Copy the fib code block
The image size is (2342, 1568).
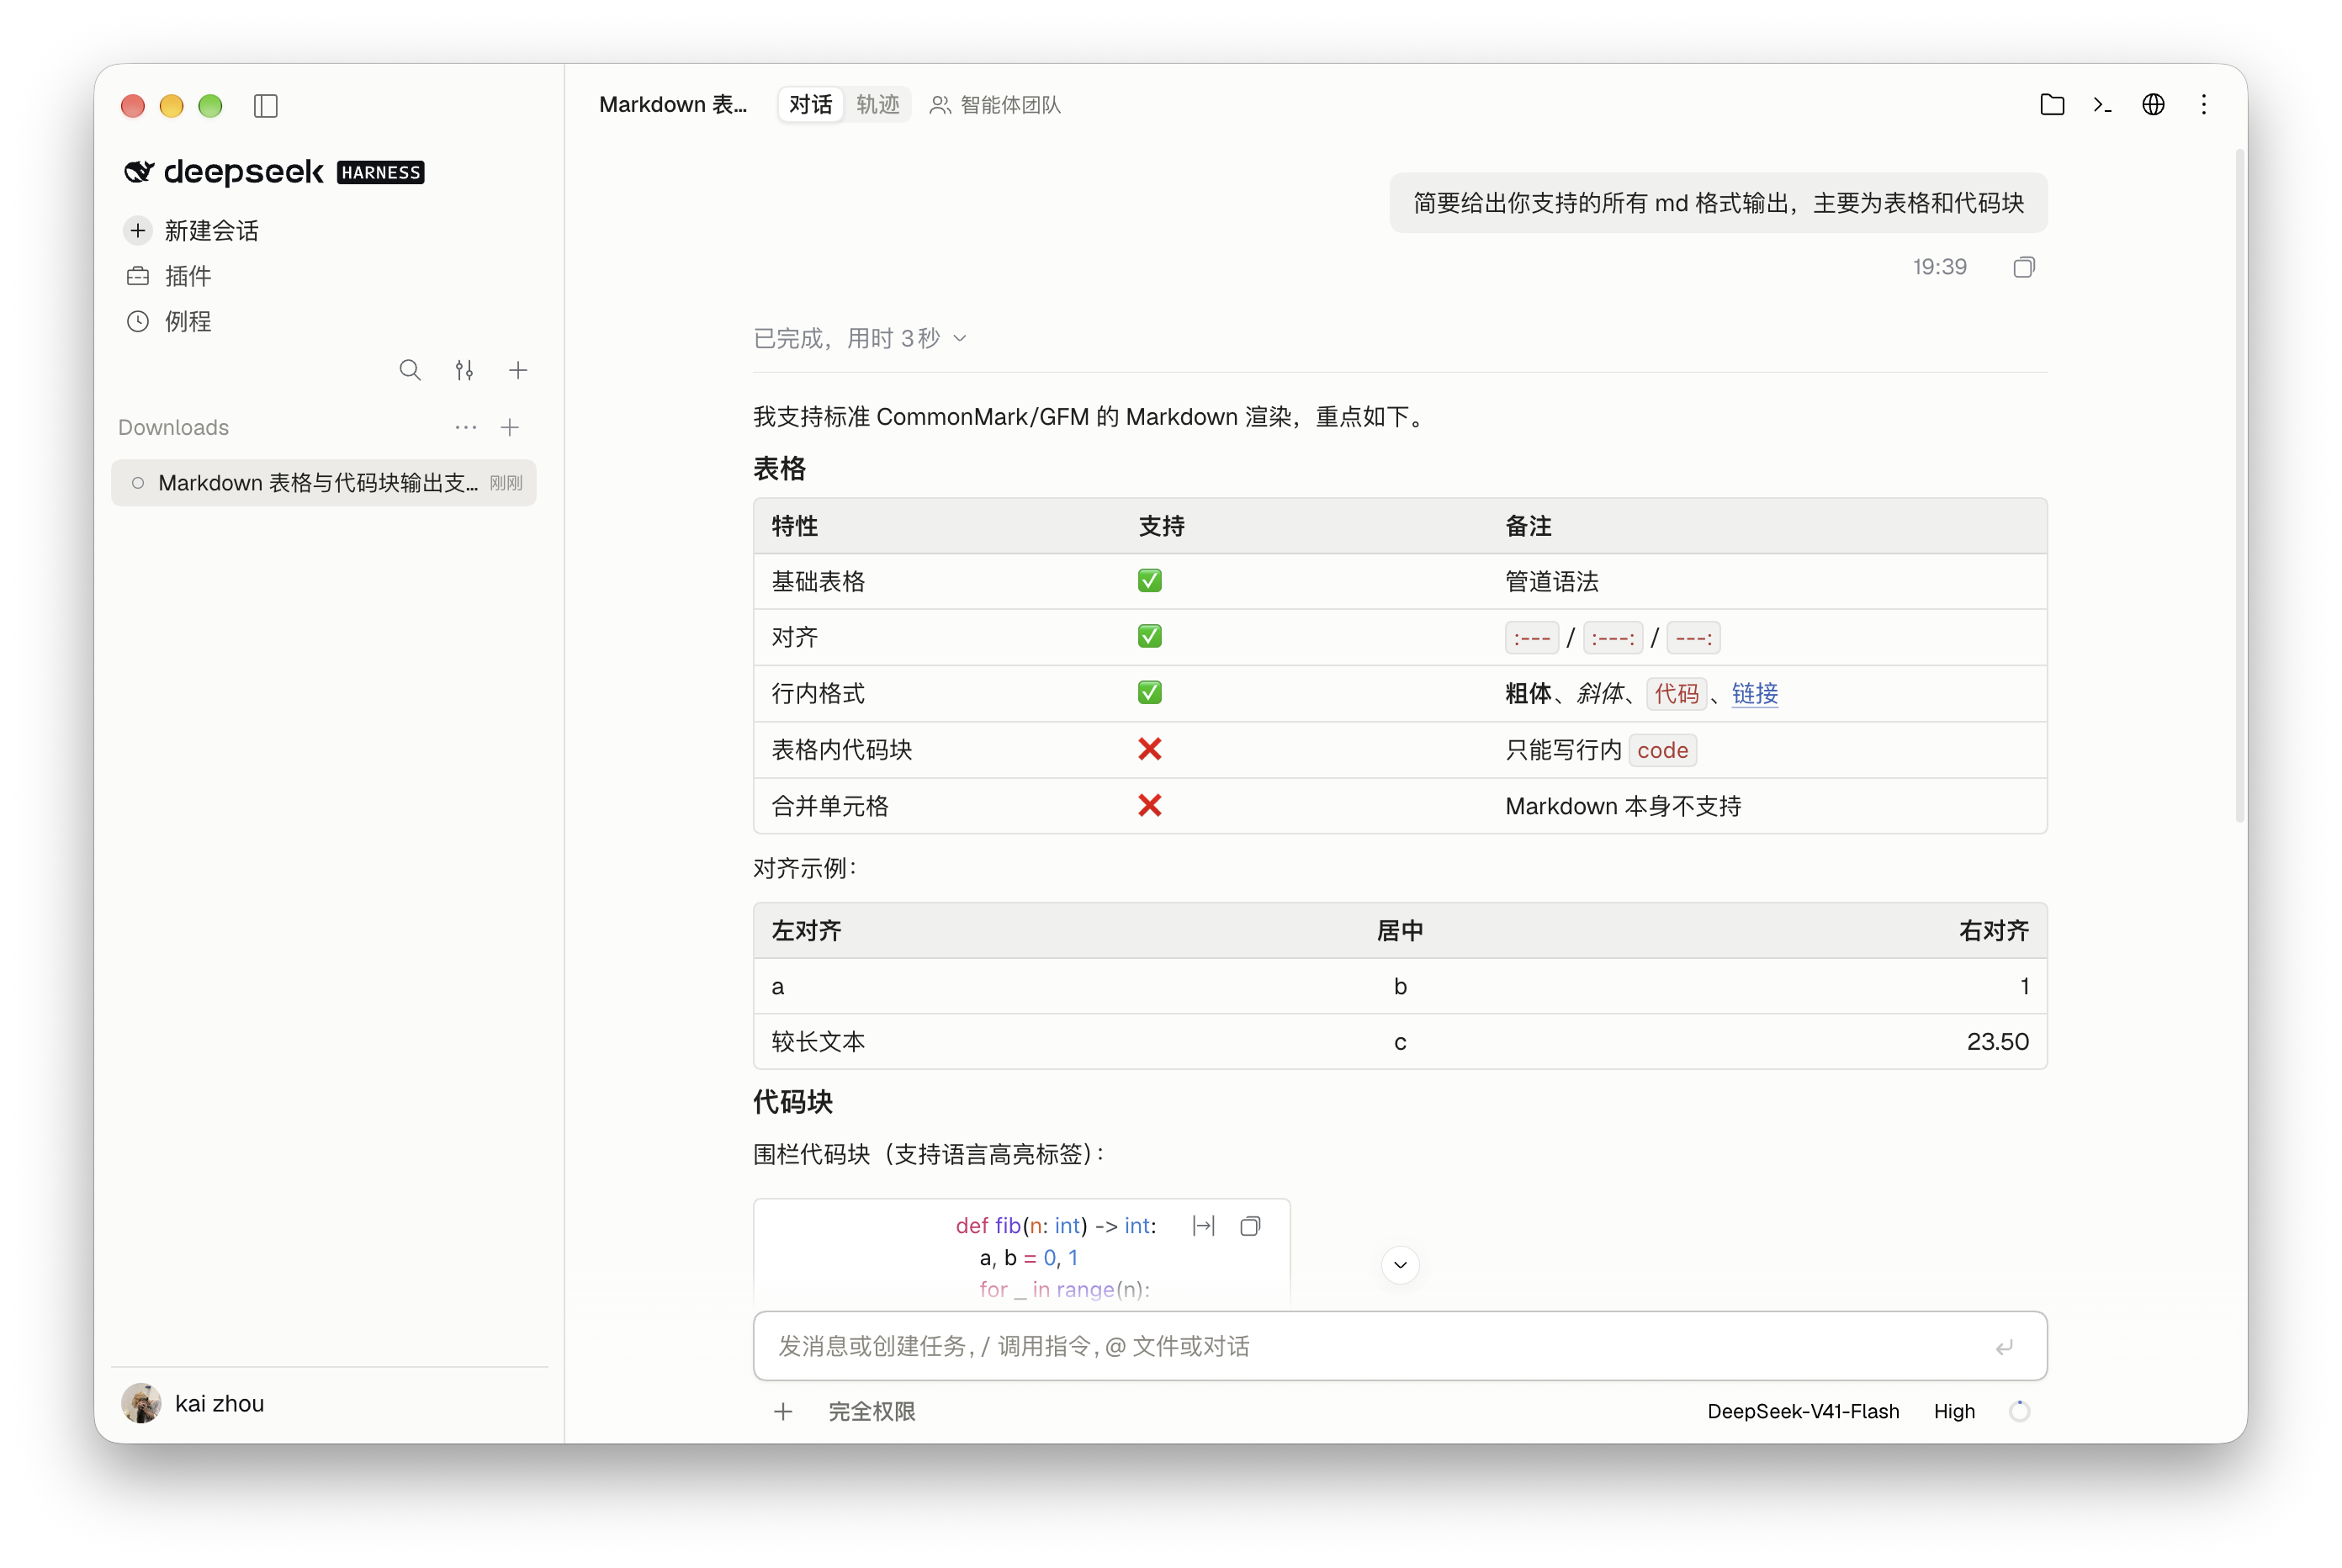[x=1250, y=1226]
